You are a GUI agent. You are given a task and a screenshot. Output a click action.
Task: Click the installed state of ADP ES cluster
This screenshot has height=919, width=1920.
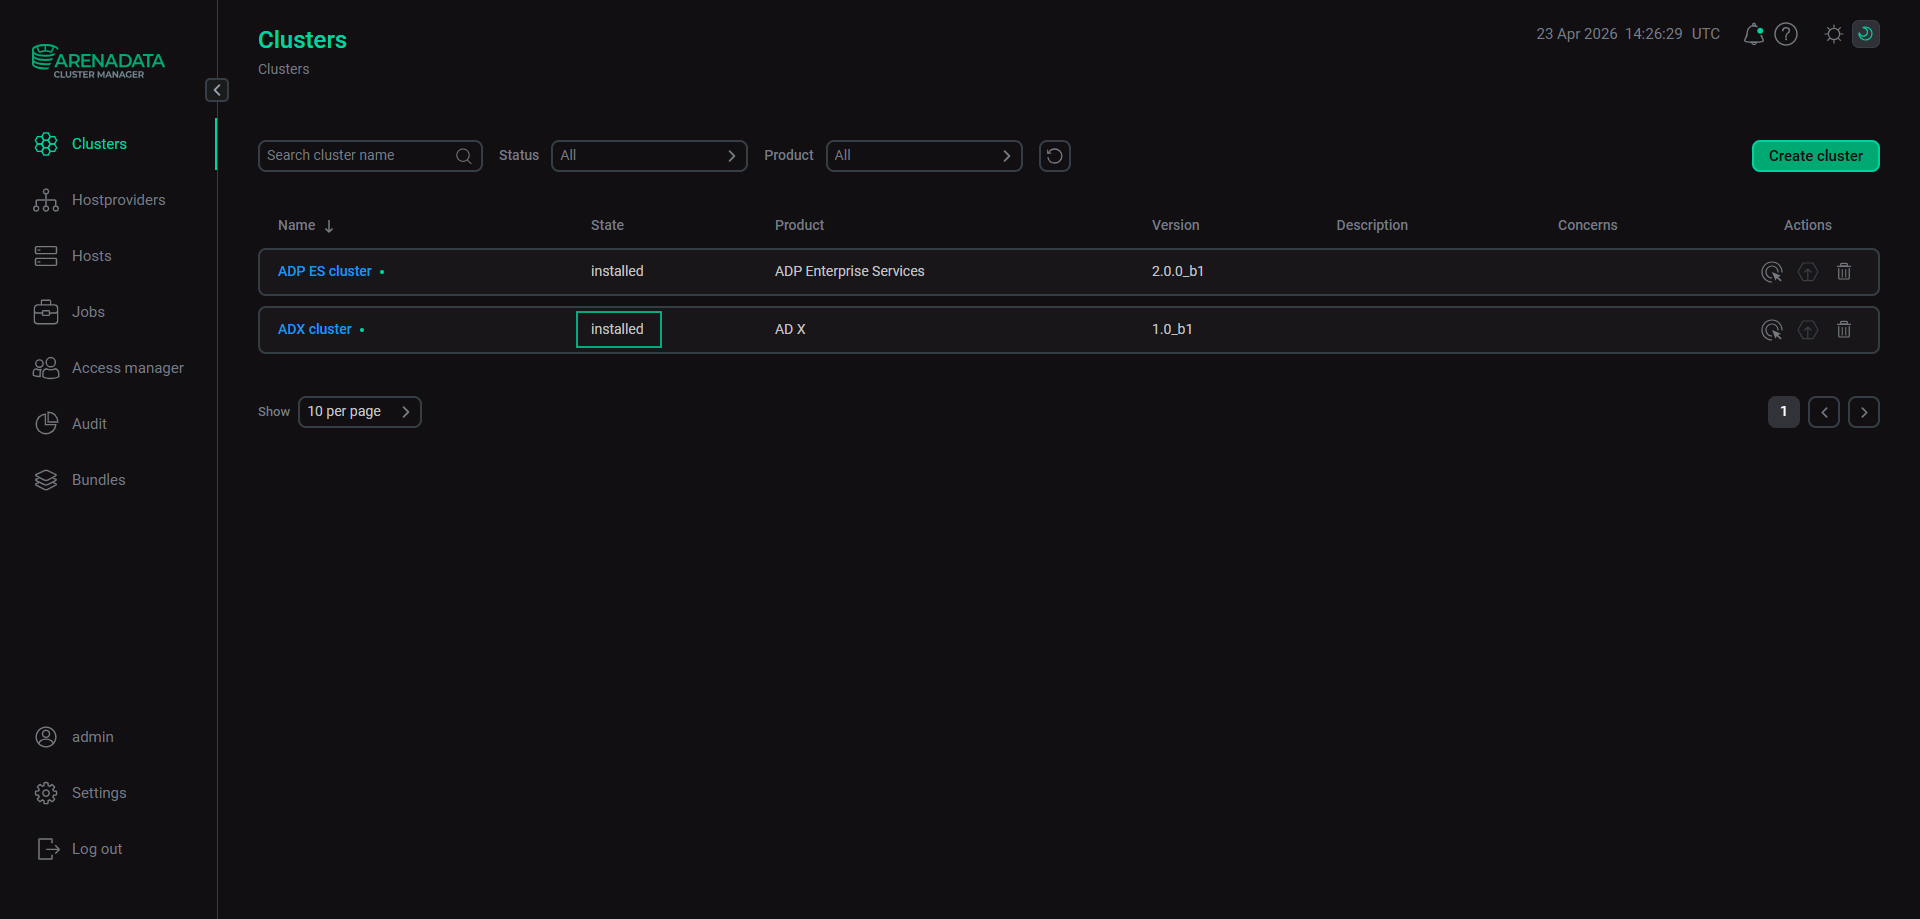[x=617, y=272]
